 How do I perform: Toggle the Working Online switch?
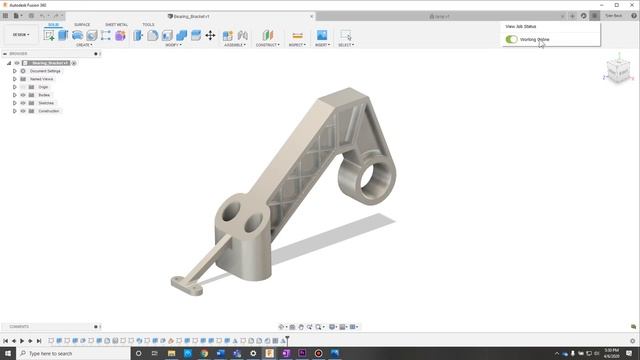tap(511, 39)
